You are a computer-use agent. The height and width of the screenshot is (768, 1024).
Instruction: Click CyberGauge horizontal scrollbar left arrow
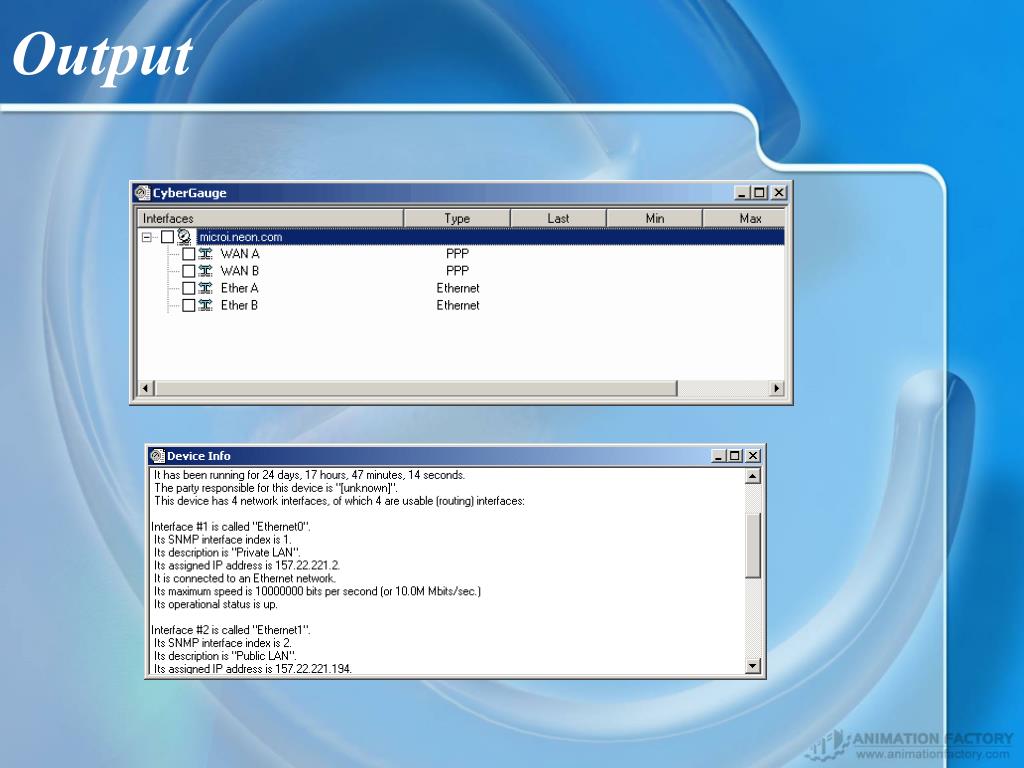coord(146,389)
